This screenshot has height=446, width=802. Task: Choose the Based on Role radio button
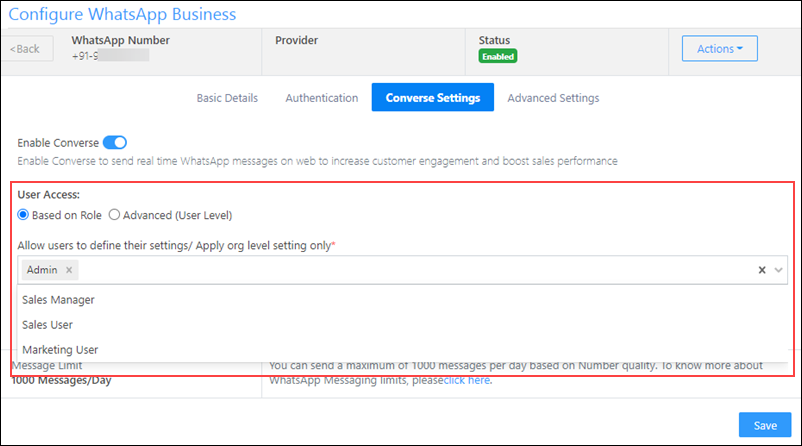coord(23,215)
